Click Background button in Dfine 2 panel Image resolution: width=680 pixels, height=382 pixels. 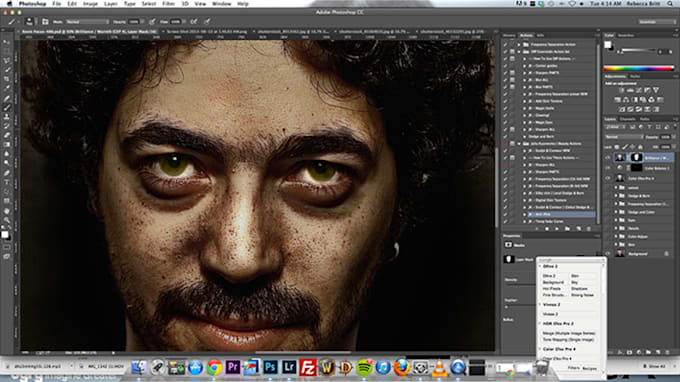553,282
